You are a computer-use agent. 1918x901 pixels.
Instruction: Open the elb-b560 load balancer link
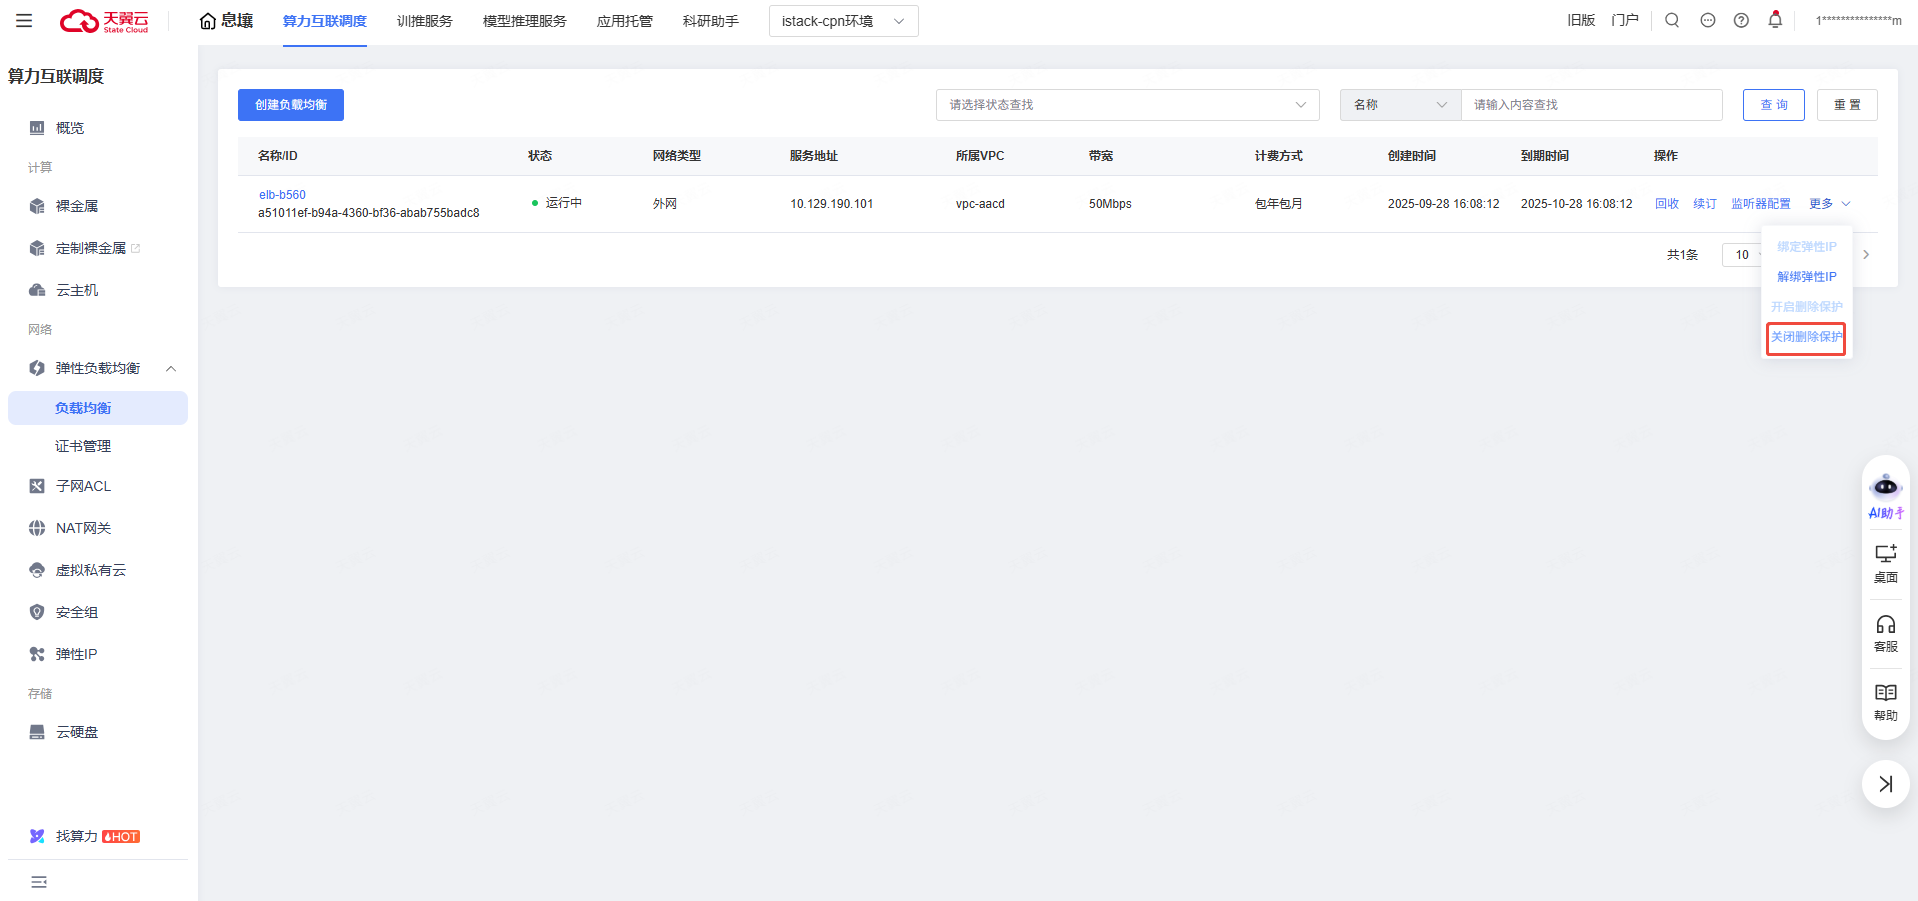click(282, 195)
